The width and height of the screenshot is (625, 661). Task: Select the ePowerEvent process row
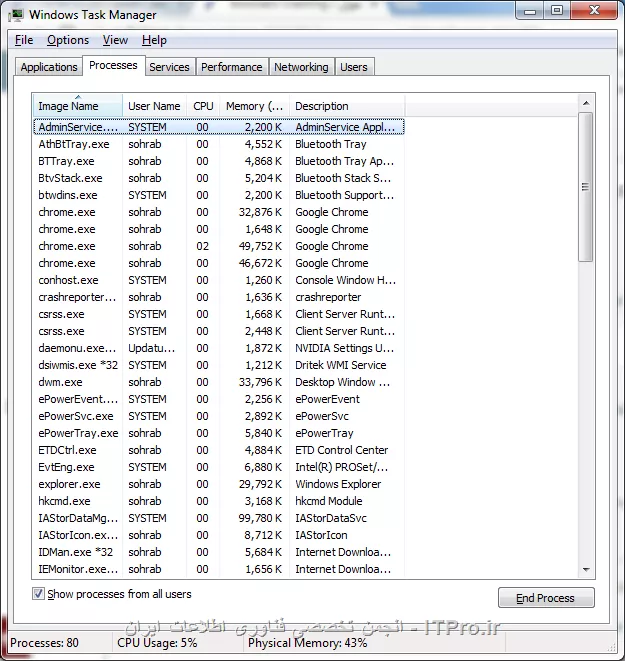click(219, 399)
